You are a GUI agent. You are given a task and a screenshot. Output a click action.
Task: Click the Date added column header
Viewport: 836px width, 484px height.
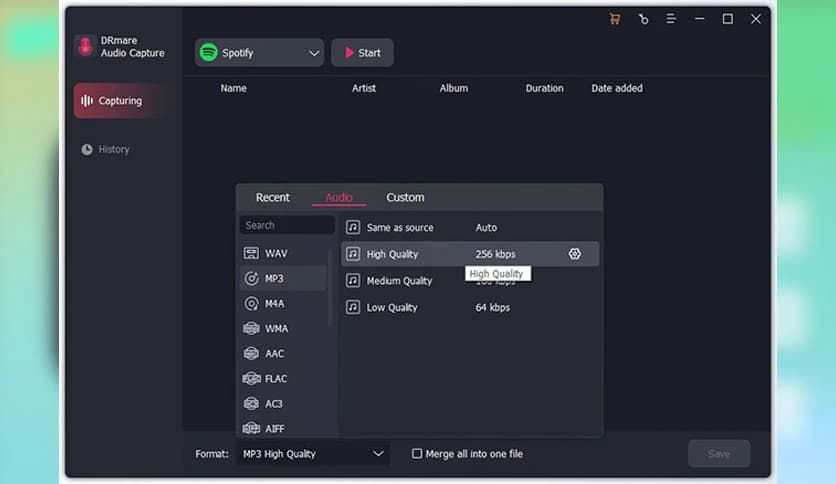617,88
